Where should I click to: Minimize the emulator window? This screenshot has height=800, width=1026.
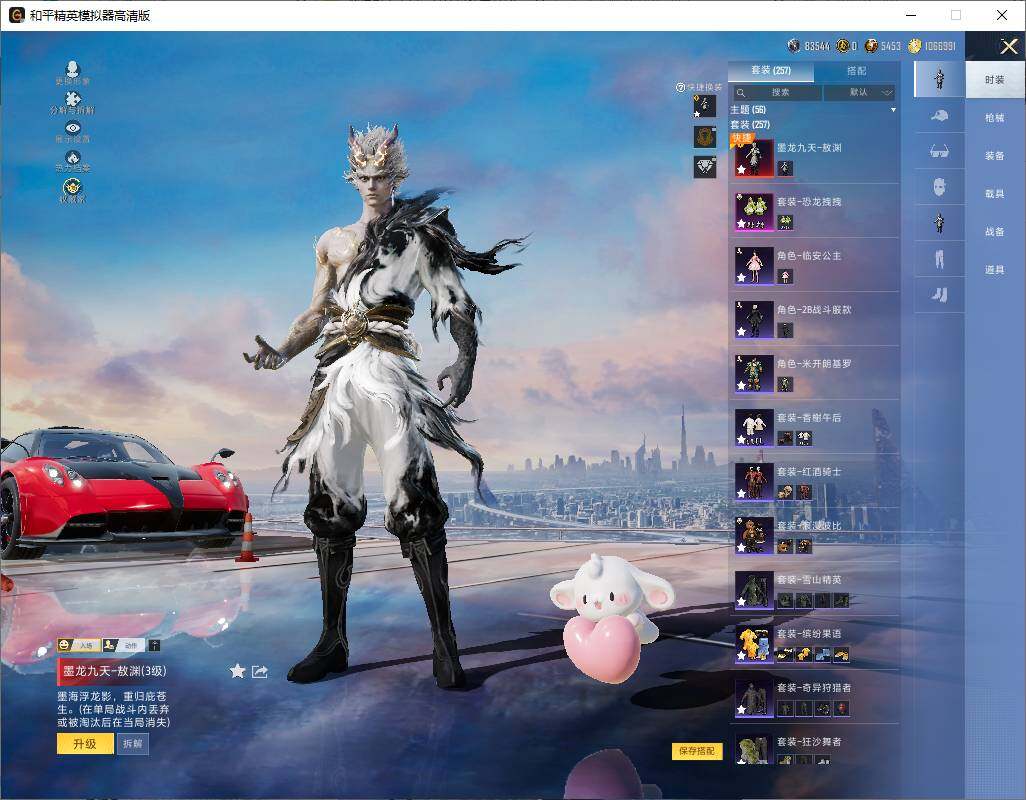point(911,15)
